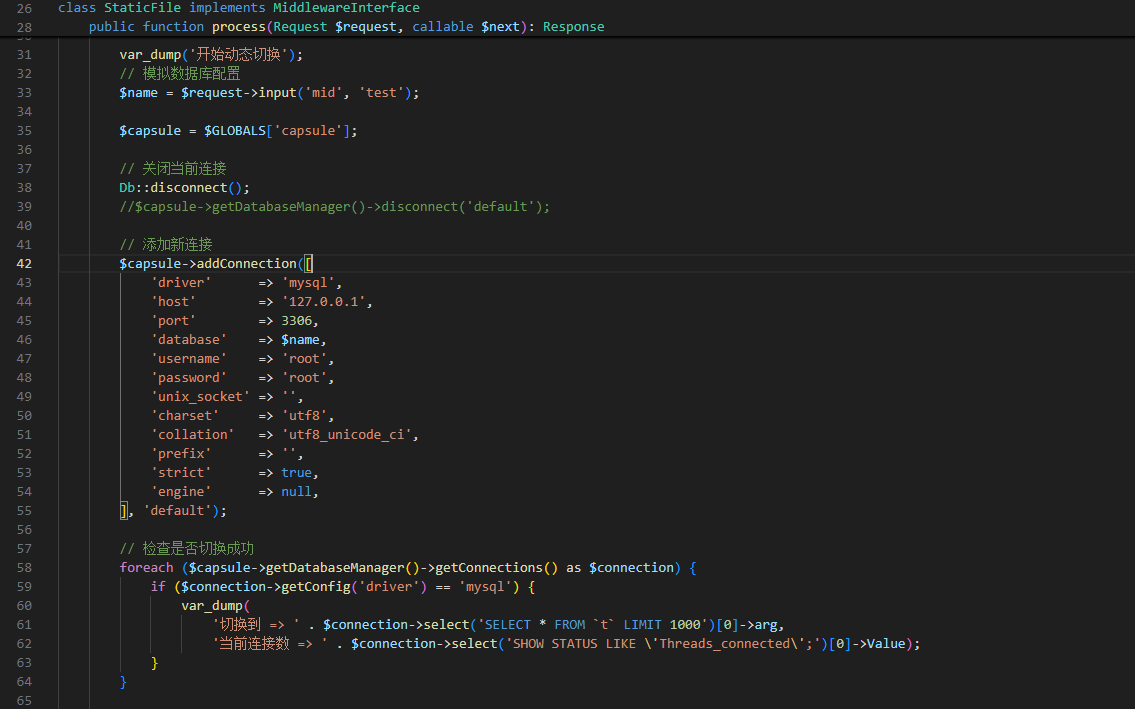Viewport: 1135px width, 709px height.
Task: Click the 'null' value on engine line
Action: click(297, 492)
